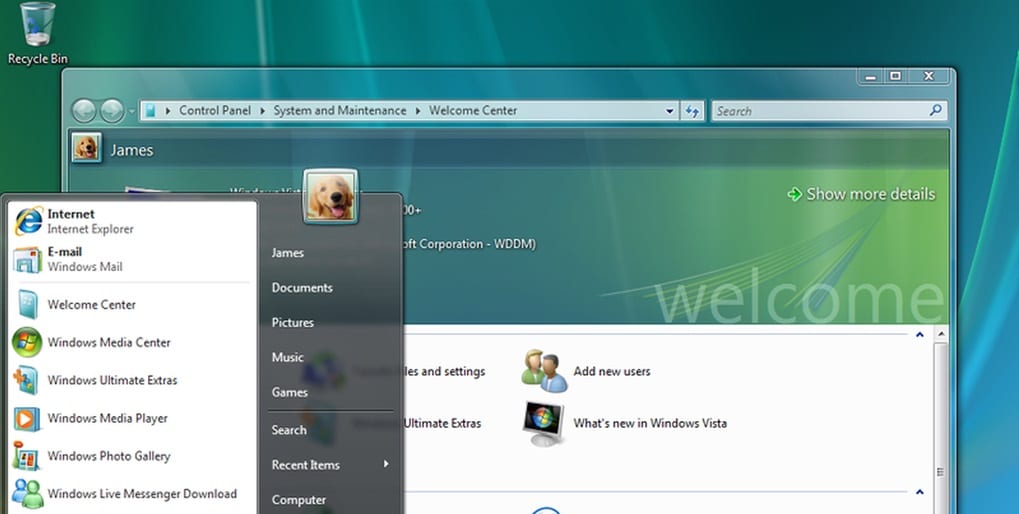Click the magnifier icon in the Search box
Viewport: 1019px width, 514px height.
tap(936, 110)
